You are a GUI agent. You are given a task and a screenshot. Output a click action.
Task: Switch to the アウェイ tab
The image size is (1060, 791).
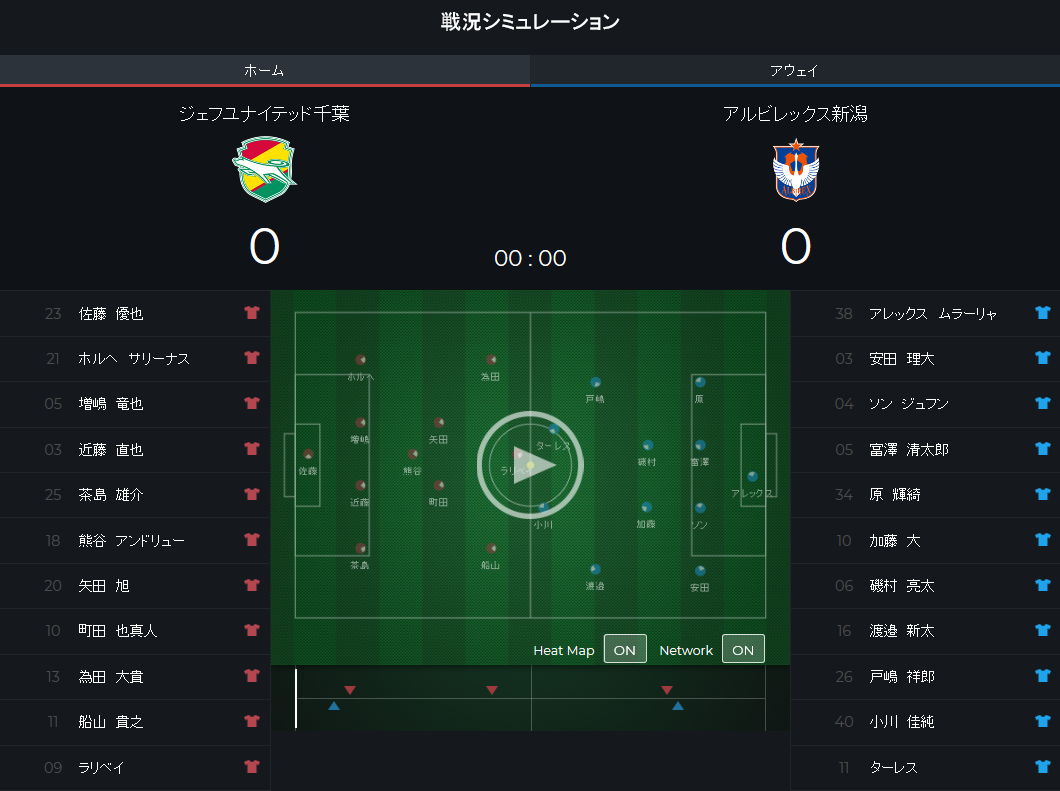point(795,71)
